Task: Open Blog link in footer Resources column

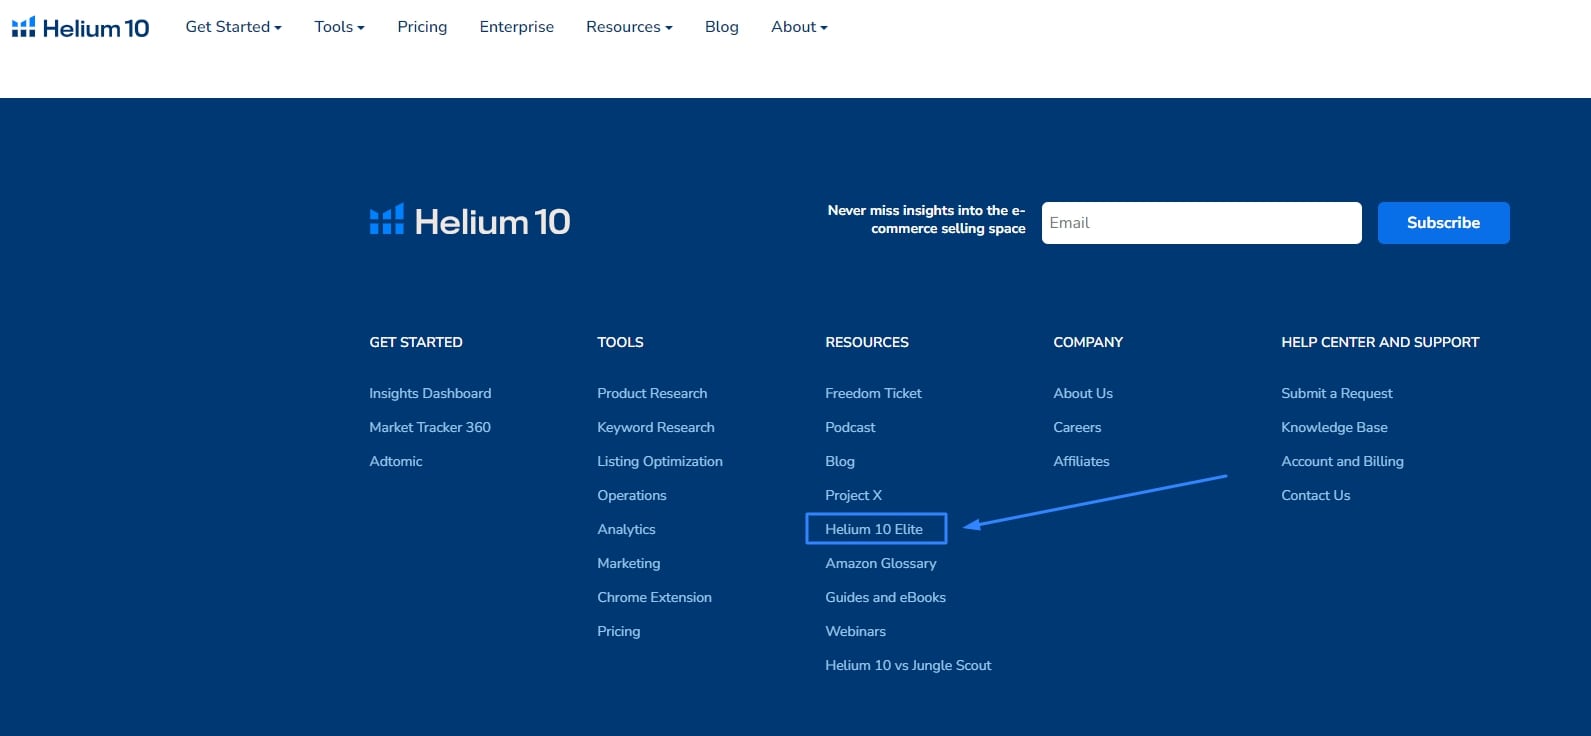Action: pyautogui.click(x=840, y=461)
